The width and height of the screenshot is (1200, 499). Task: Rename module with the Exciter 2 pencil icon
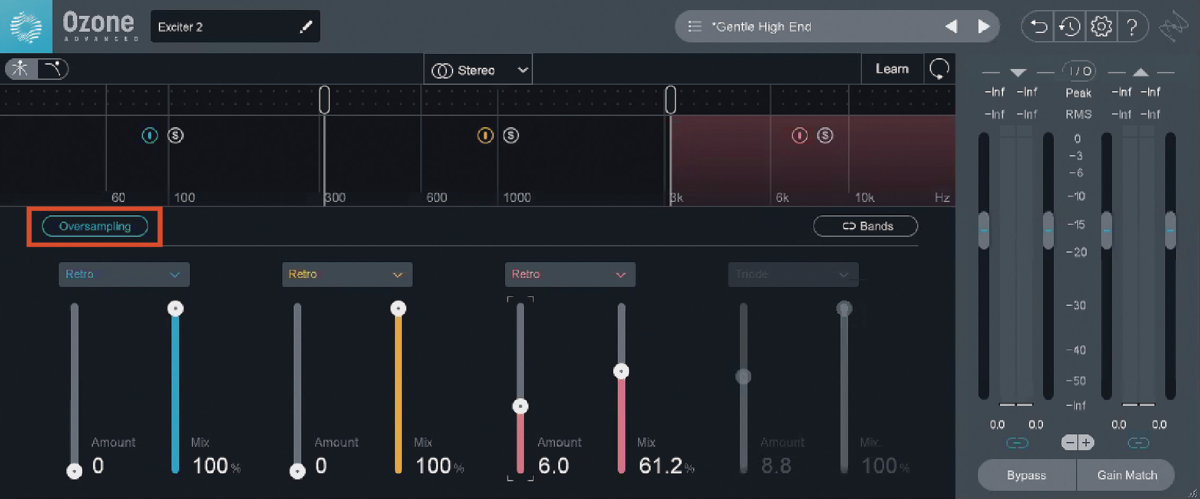[x=306, y=27]
